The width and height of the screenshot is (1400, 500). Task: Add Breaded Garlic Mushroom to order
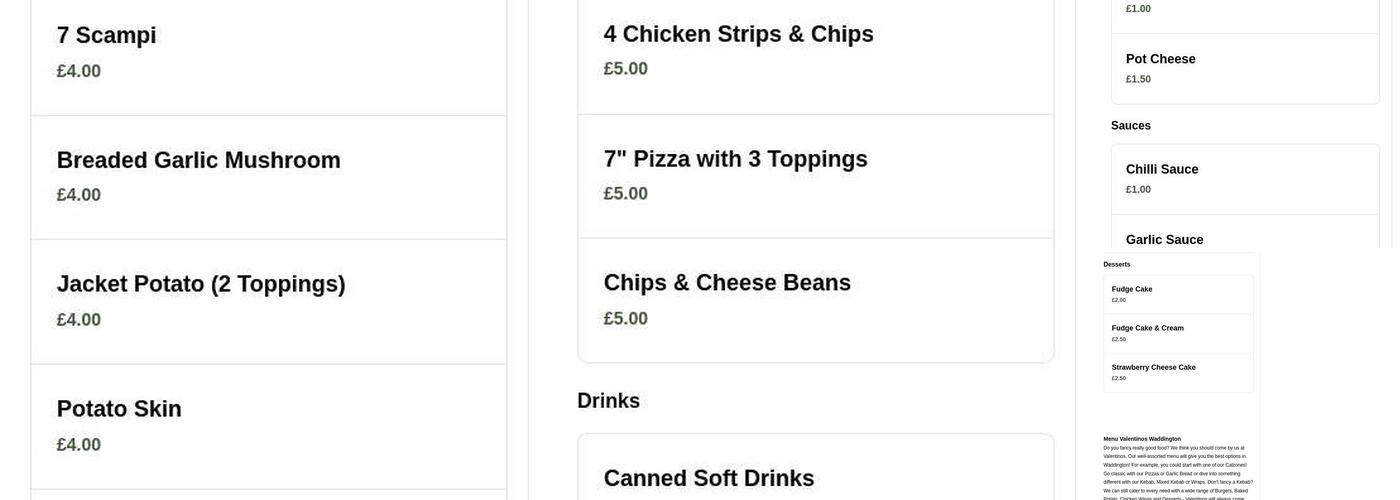268,177
